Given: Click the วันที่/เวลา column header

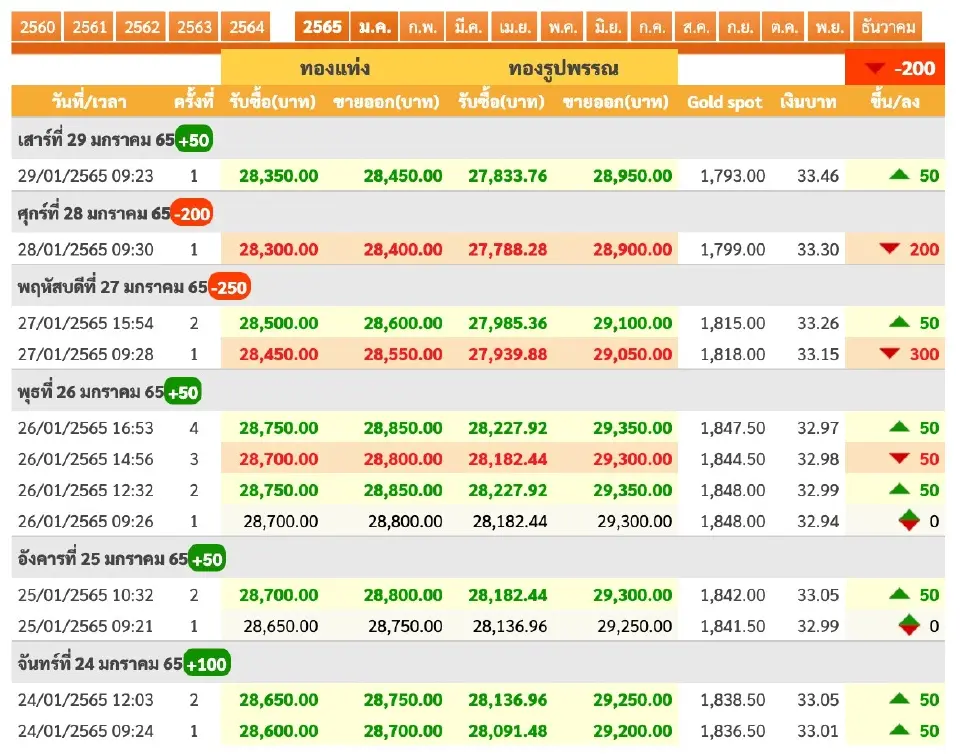Looking at the screenshot, I should [x=89, y=102].
